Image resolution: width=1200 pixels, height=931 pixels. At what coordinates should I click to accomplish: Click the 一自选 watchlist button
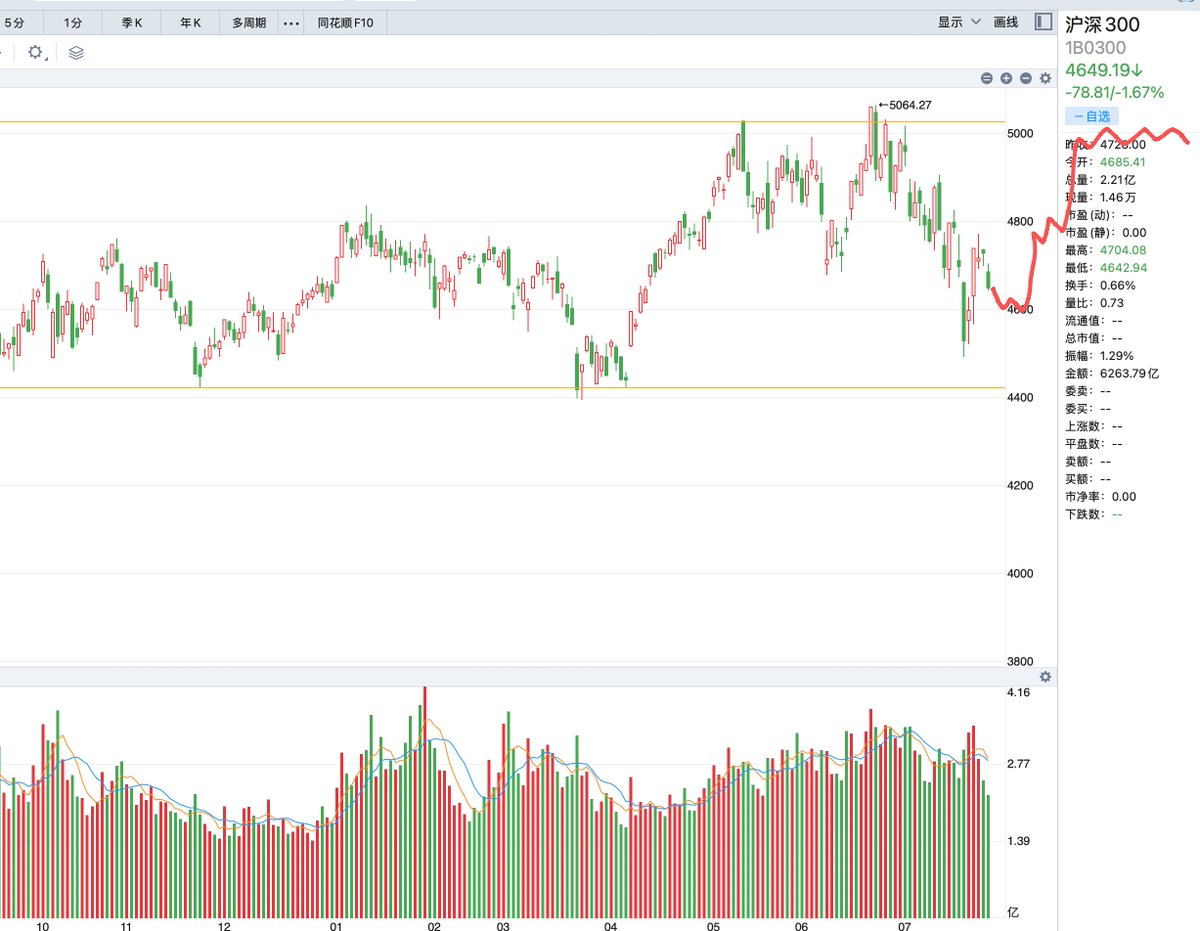click(1092, 116)
